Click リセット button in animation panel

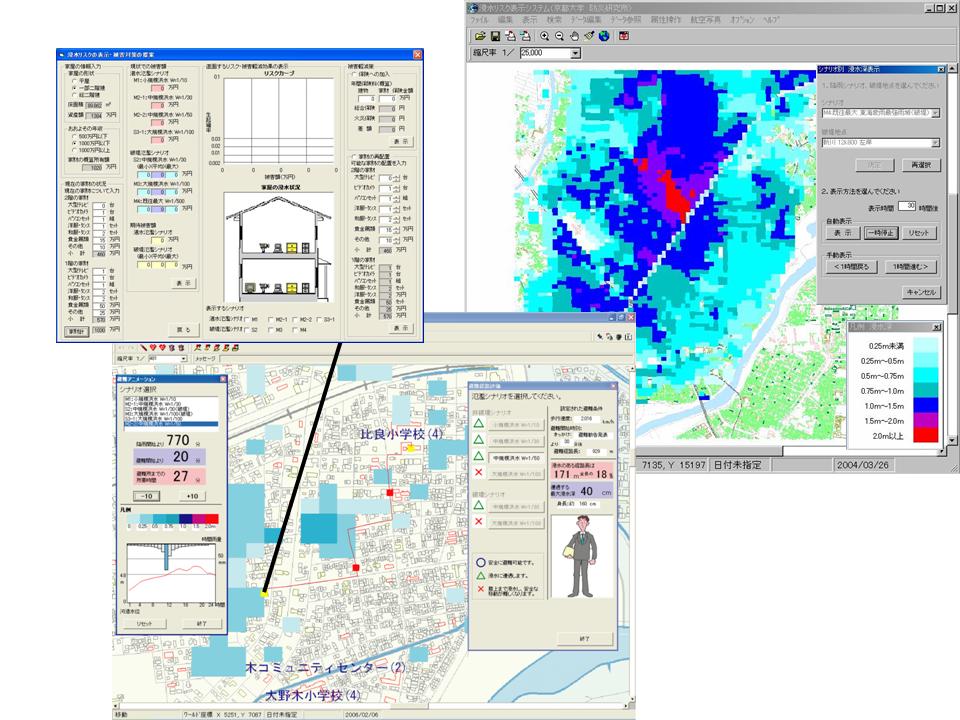point(144,623)
